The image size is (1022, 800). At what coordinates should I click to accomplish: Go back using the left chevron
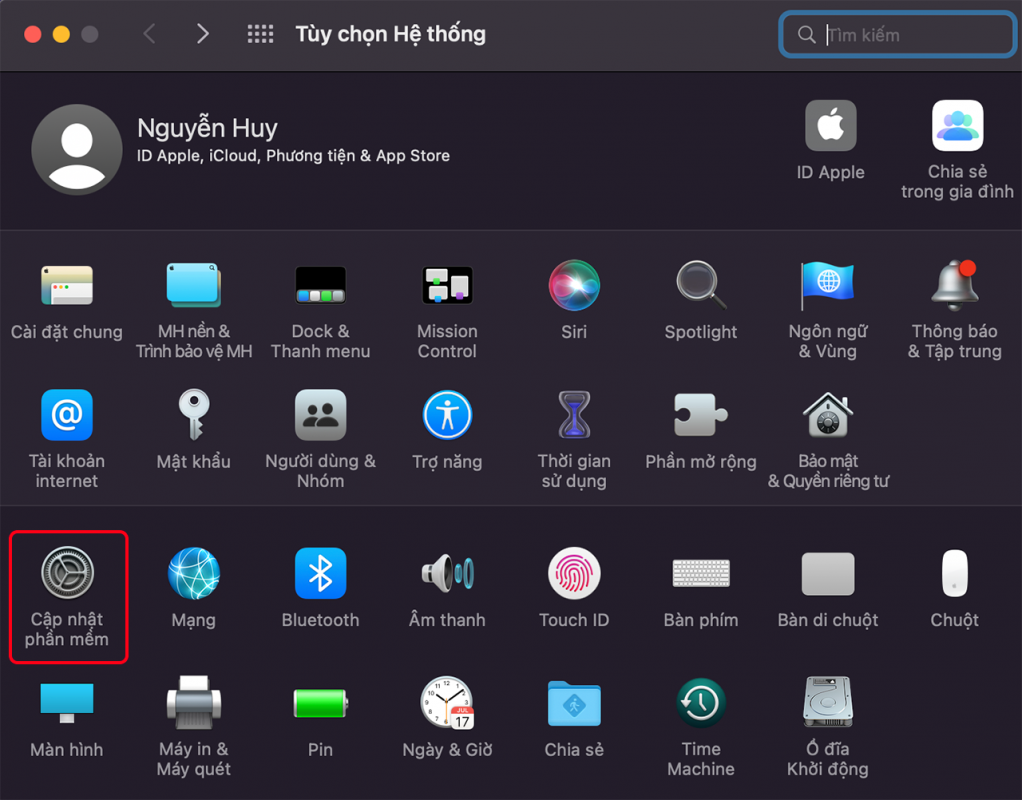coord(150,34)
